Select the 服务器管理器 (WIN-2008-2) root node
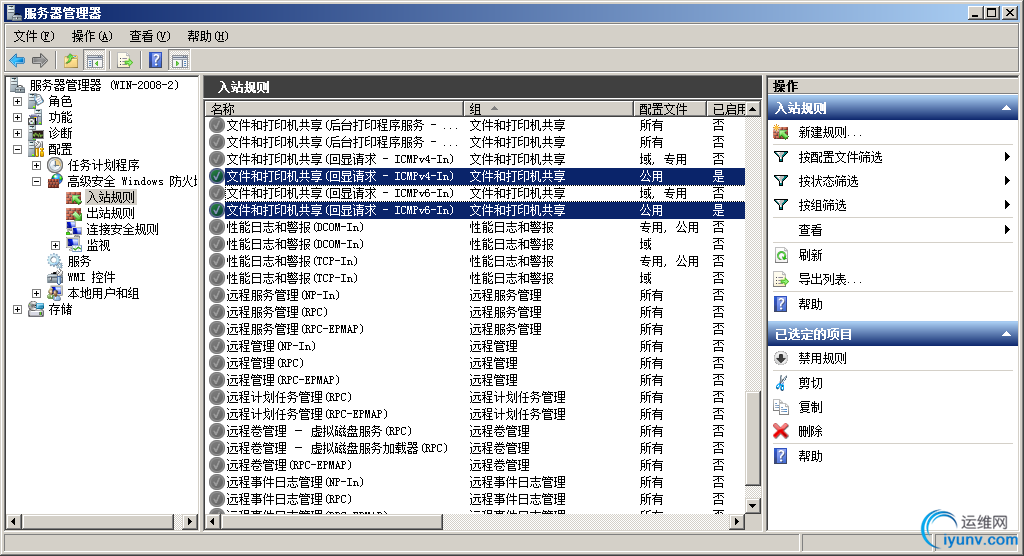 tap(104, 85)
